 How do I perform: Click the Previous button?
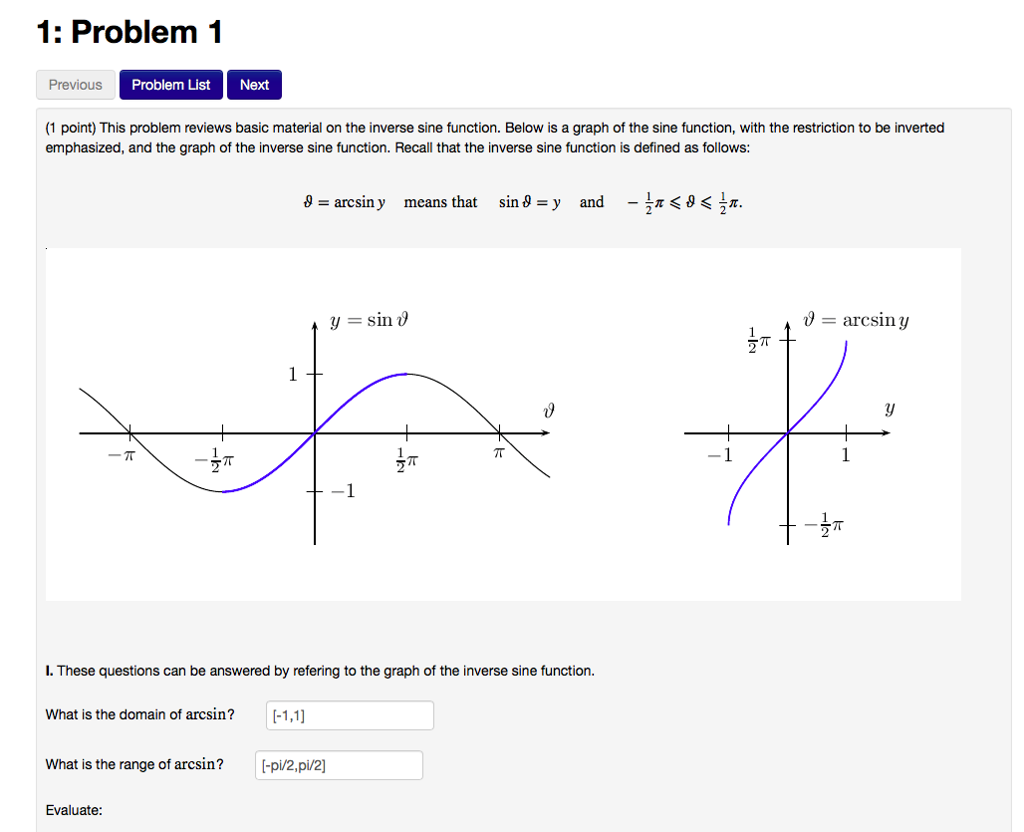click(75, 84)
